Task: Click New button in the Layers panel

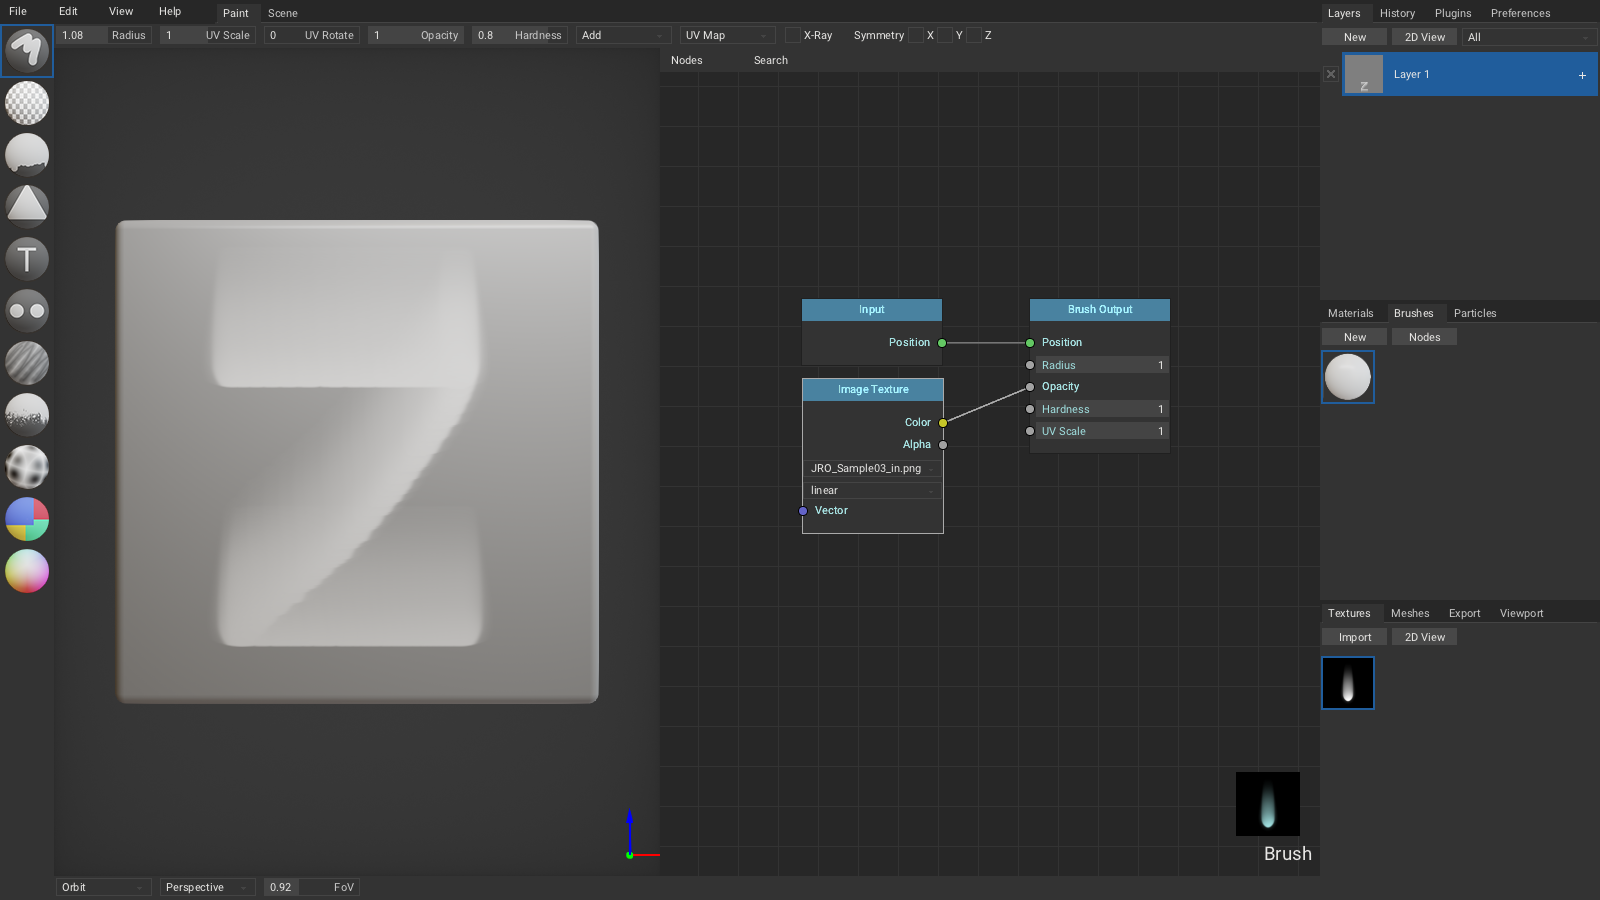Action: [1355, 37]
